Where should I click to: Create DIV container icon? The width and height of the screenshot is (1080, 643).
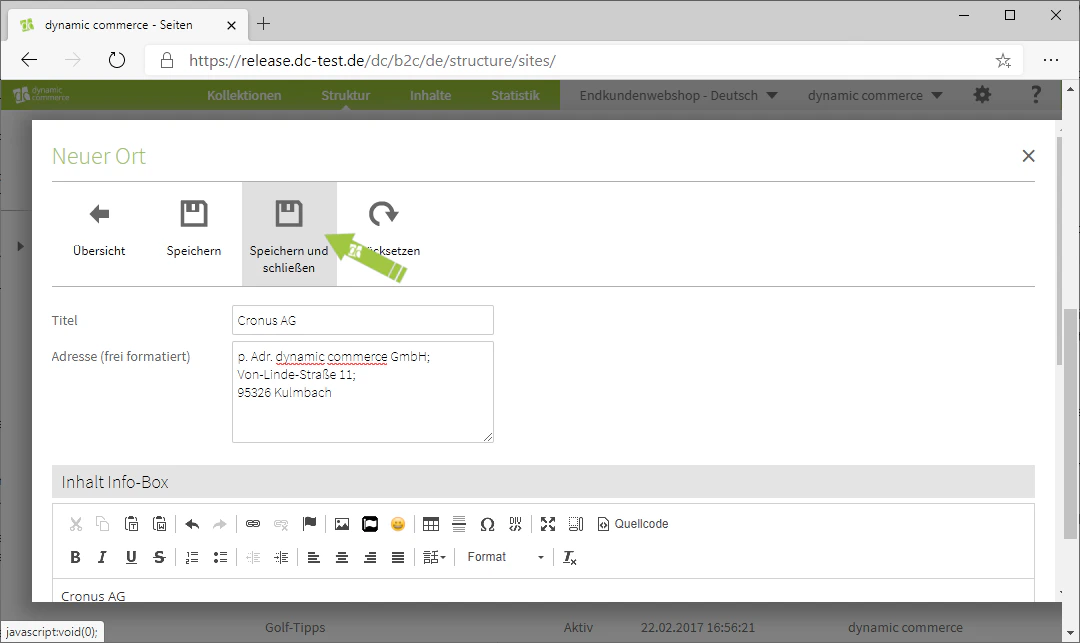click(515, 524)
